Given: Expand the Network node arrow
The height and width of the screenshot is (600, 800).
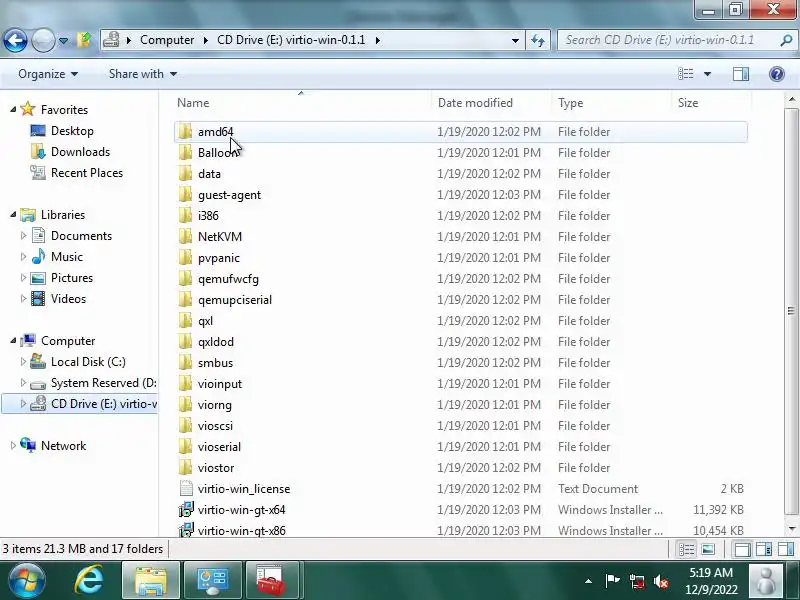Looking at the screenshot, I should click(x=13, y=446).
